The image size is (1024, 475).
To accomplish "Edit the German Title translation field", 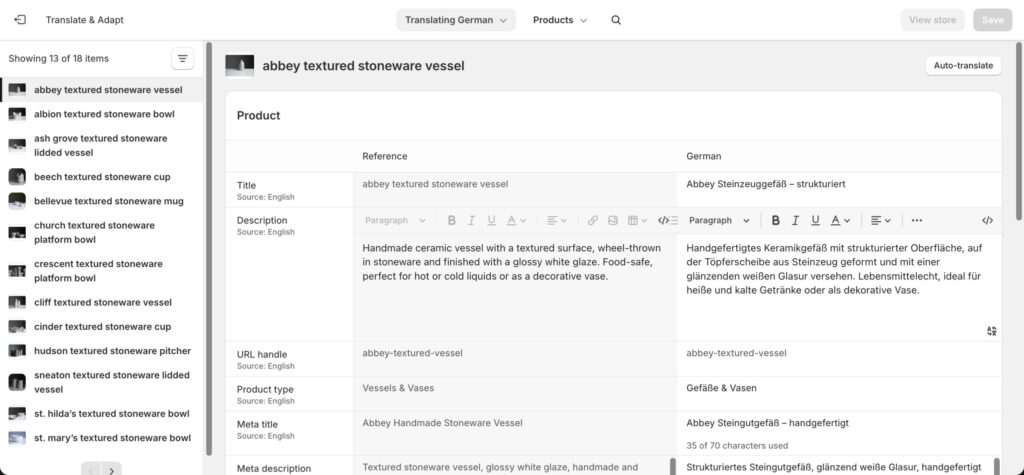I will 839,189.
